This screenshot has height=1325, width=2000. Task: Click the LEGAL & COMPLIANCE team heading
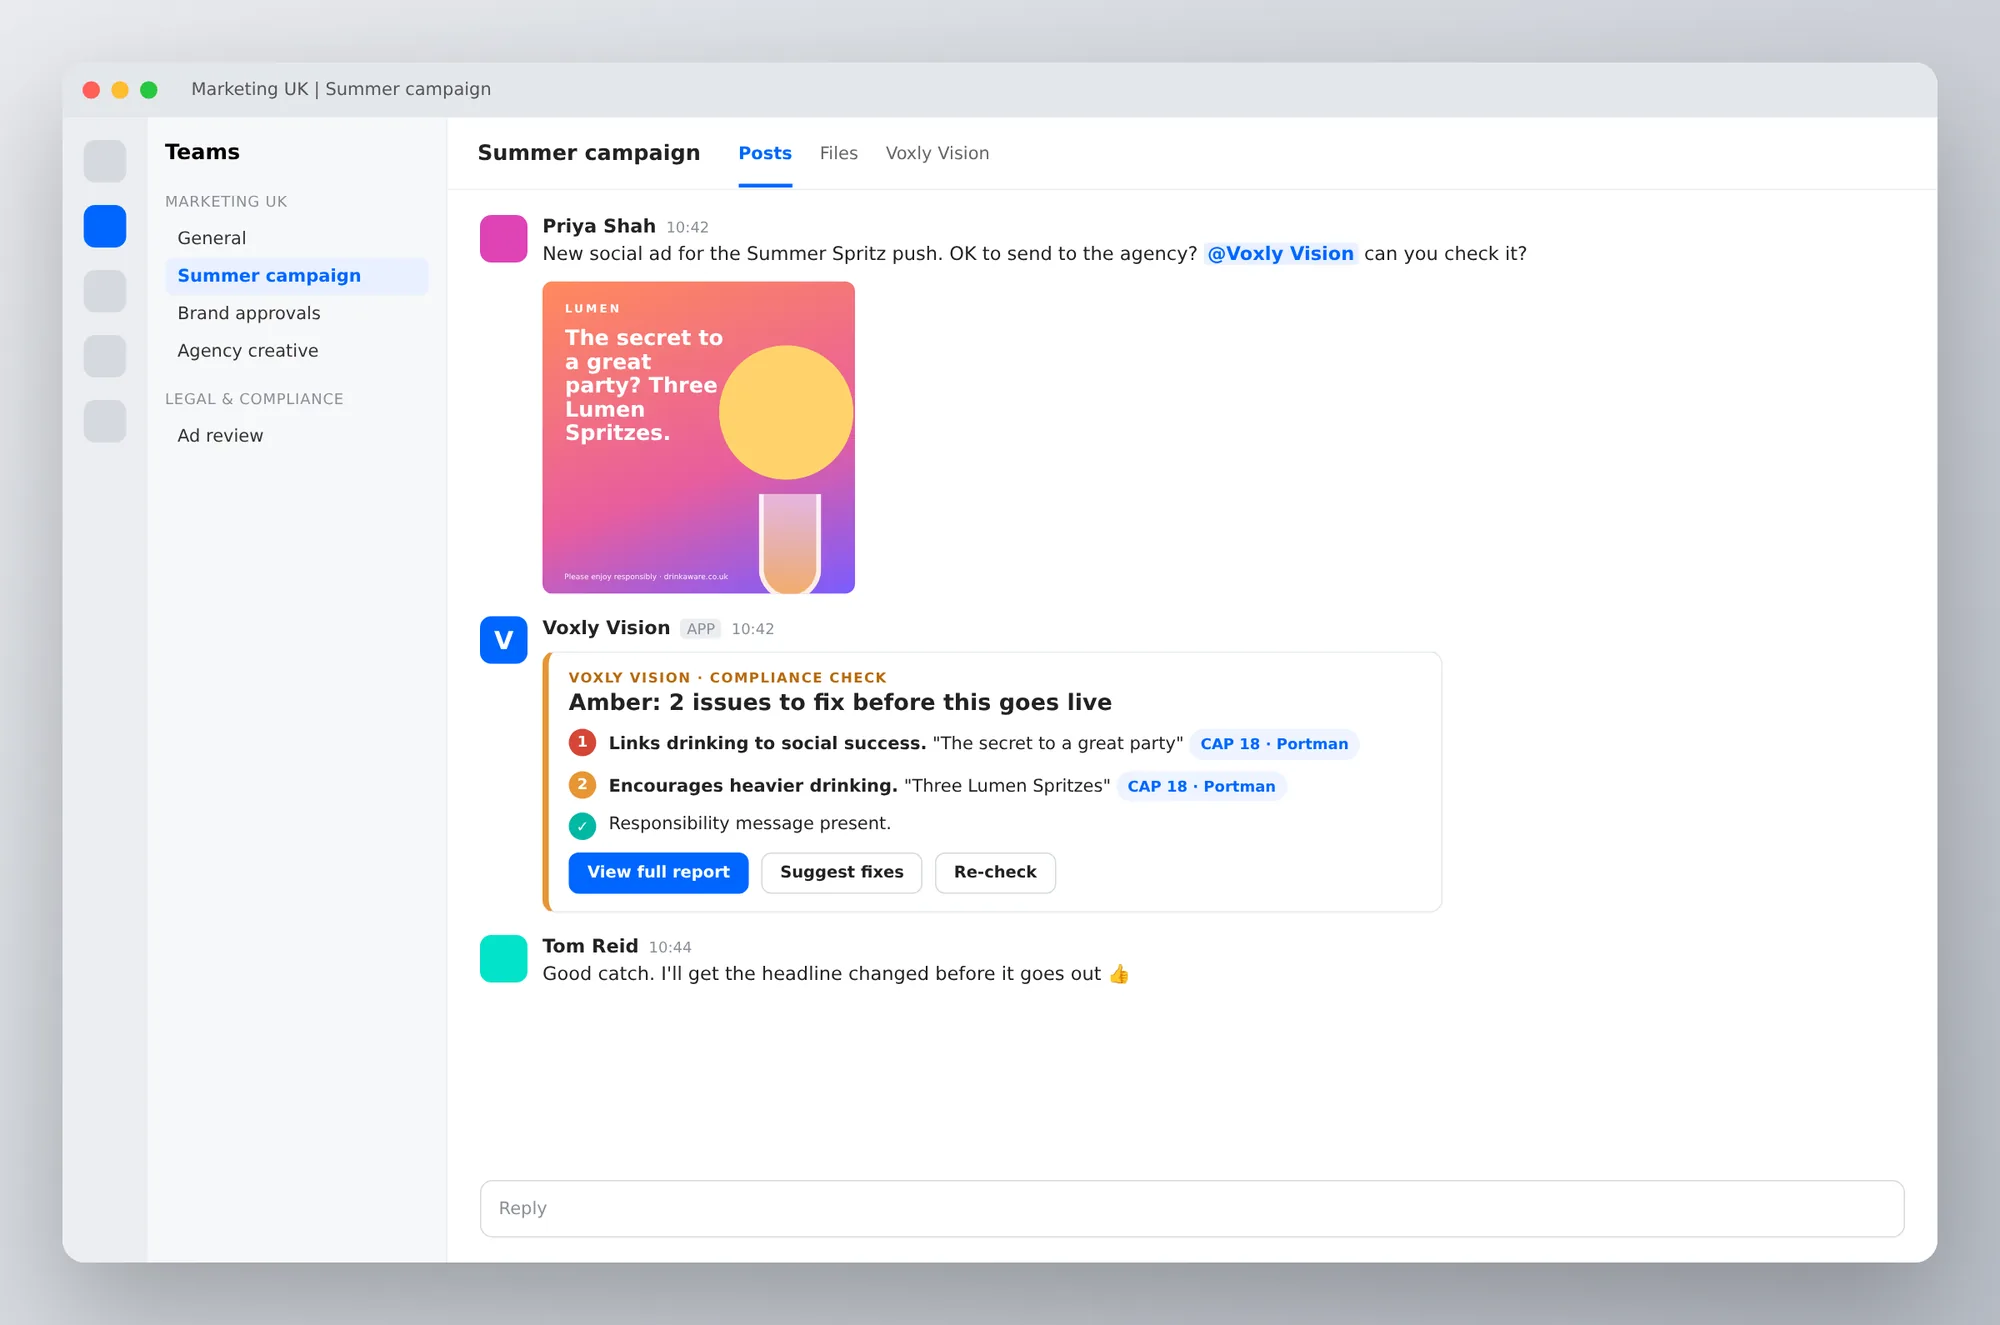click(x=254, y=399)
